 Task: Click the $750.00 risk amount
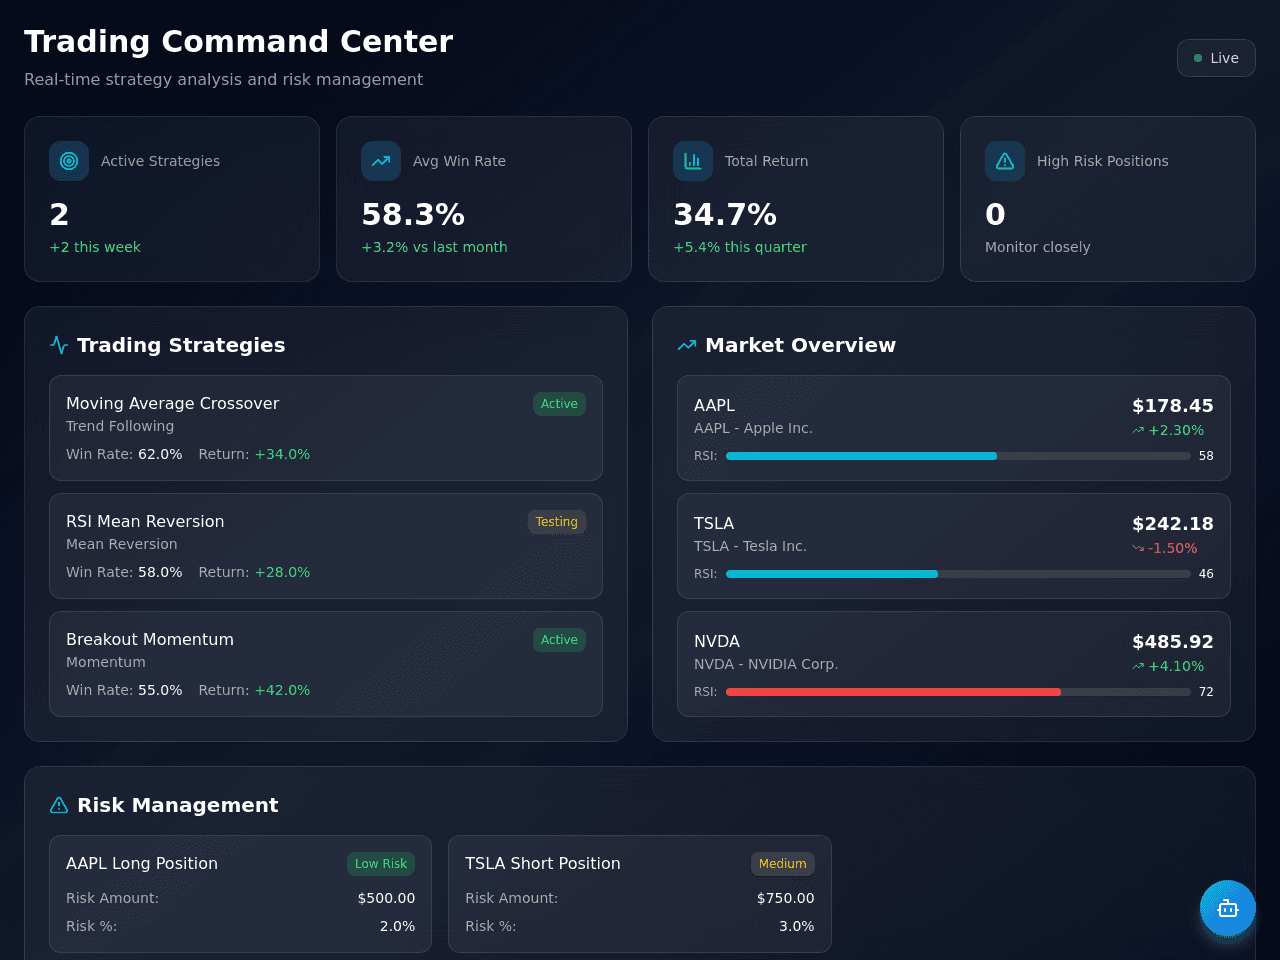786,898
